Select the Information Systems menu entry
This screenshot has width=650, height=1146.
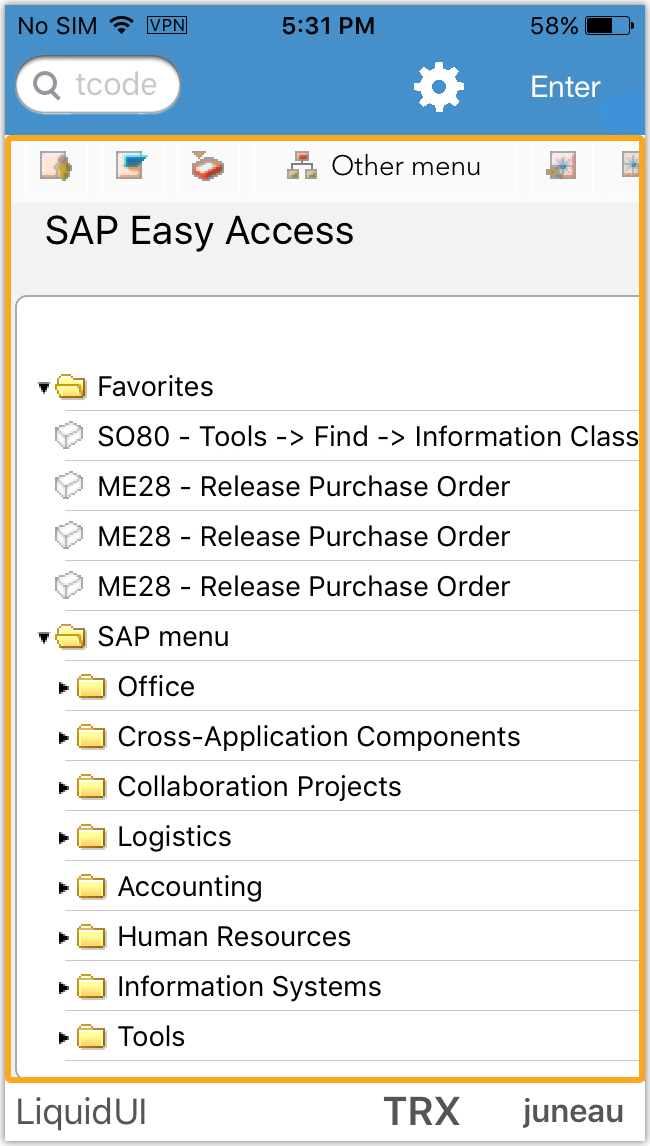pyautogui.click(x=249, y=987)
